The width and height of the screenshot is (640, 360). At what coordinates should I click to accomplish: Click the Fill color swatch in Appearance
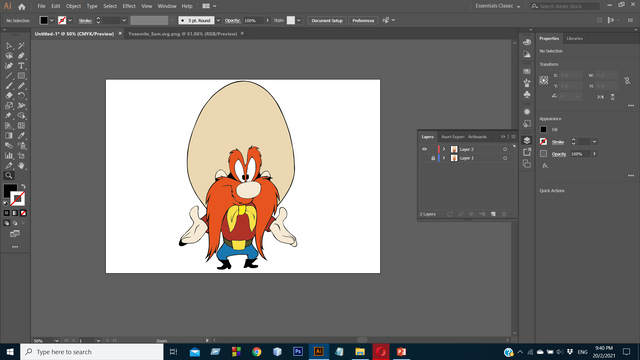click(x=543, y=129)
